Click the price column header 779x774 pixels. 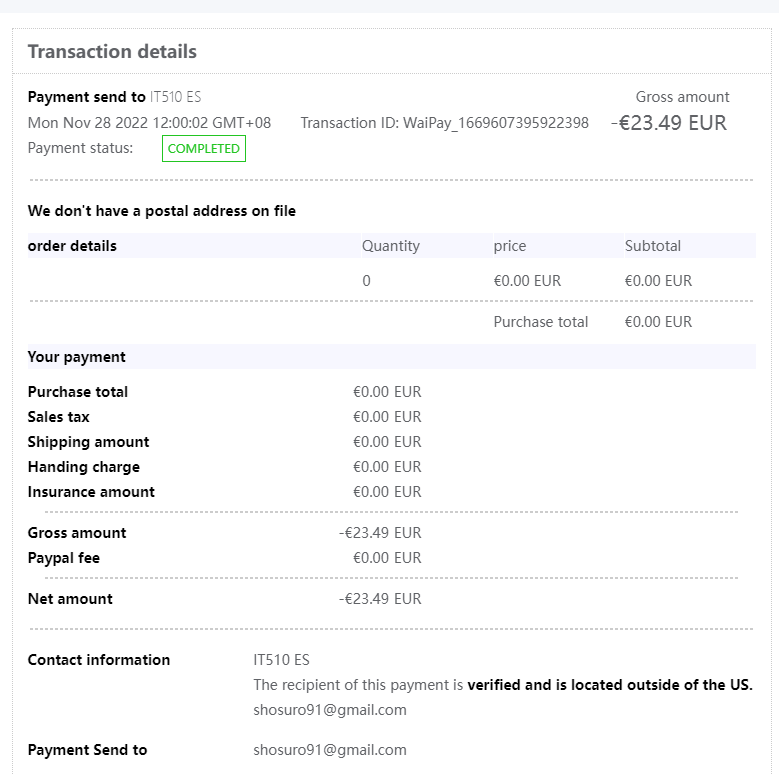pyautogui.click(x=509, y=246)
